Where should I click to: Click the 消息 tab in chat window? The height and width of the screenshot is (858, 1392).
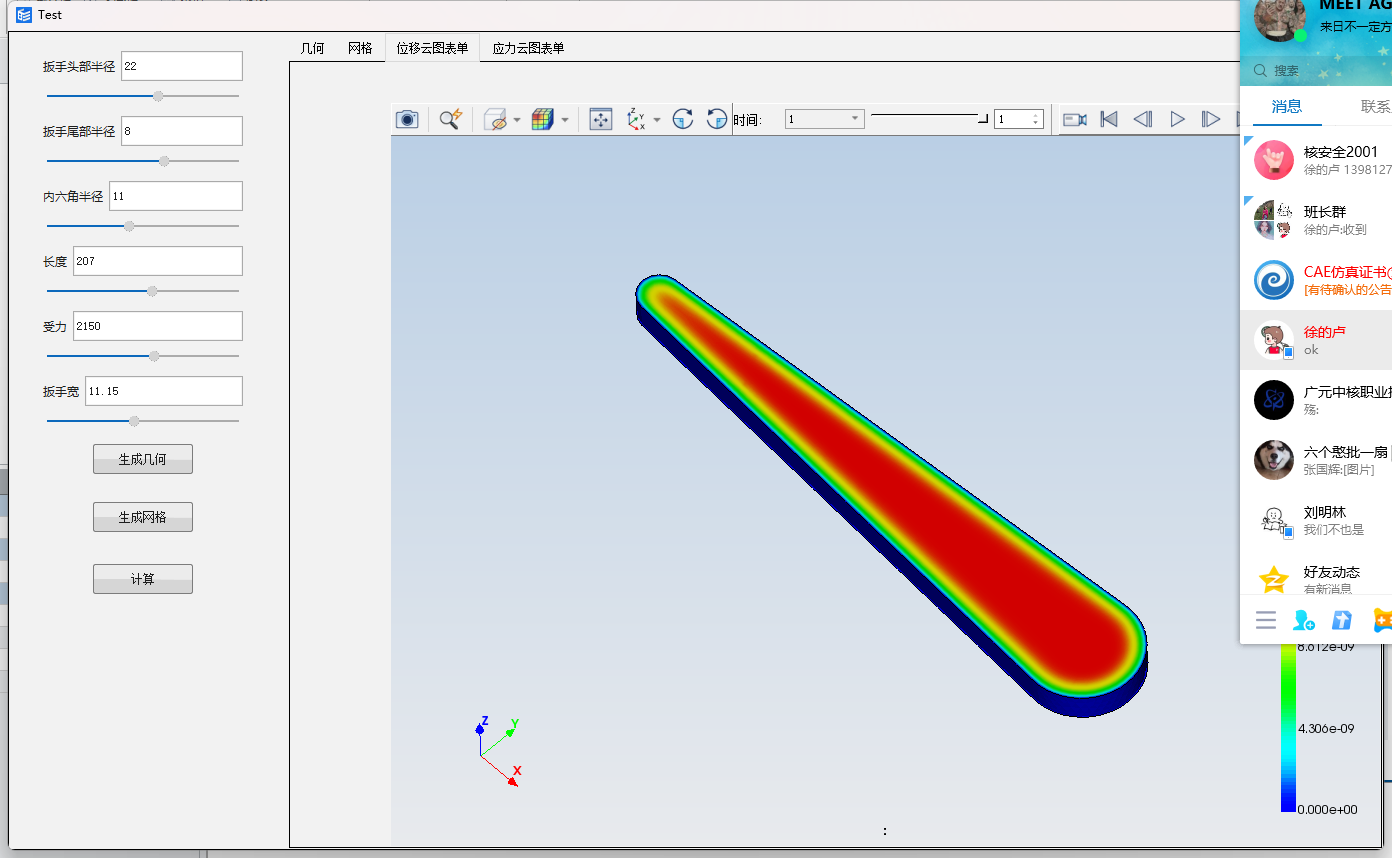pos(1287,107)
